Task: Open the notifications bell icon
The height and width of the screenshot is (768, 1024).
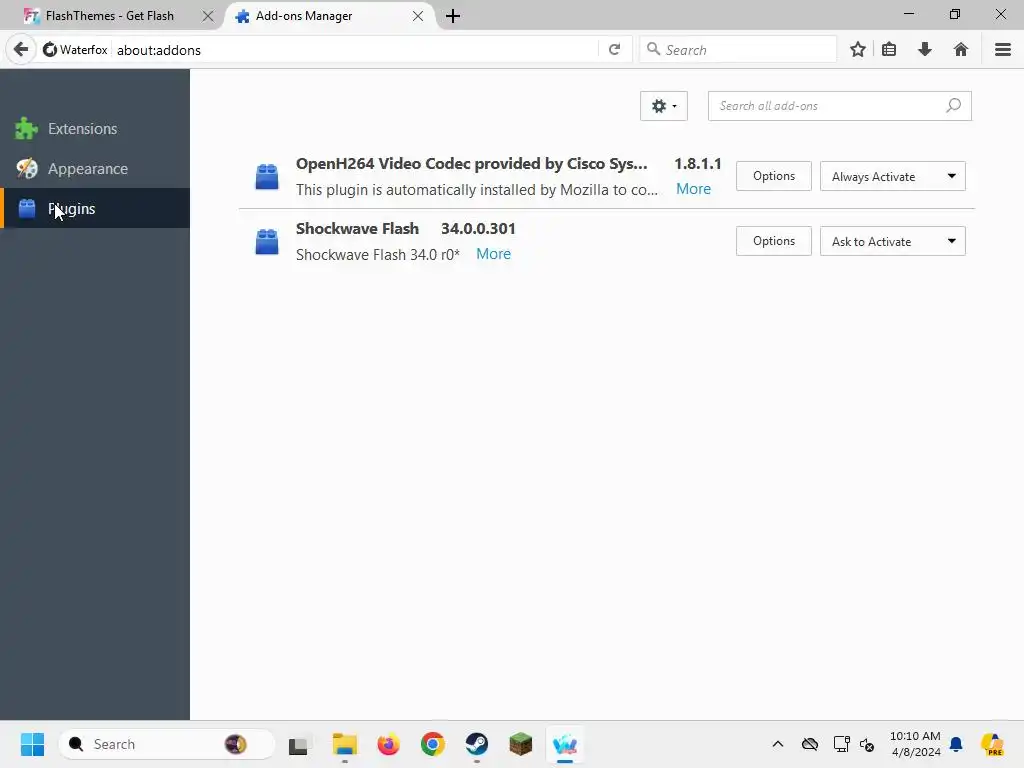Action: point(956,744)
